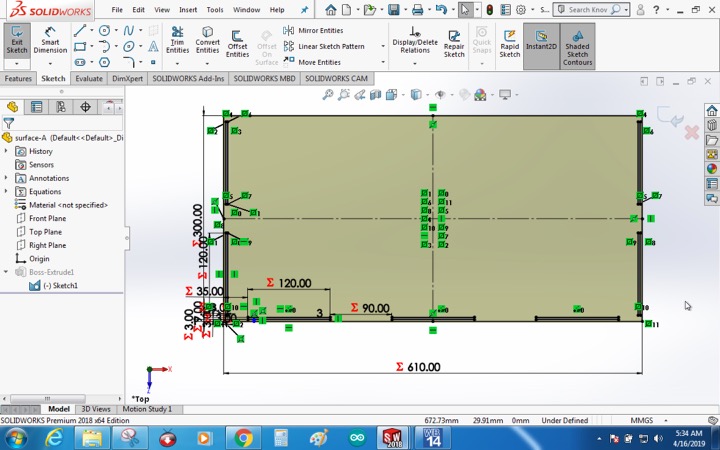Viewport: 720px width, 450px height.
Task: Click Trim Entities tool
Action: (x=177, y=40)
